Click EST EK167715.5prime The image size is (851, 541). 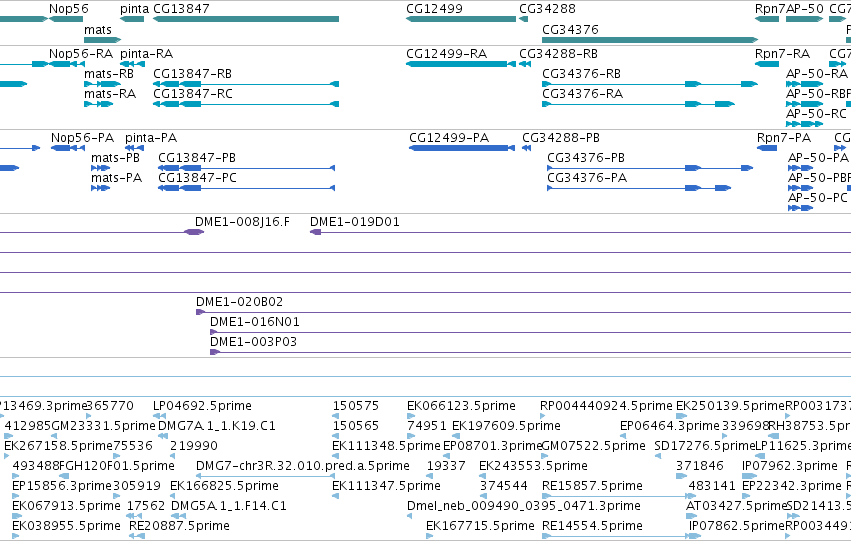click(480, 526)
